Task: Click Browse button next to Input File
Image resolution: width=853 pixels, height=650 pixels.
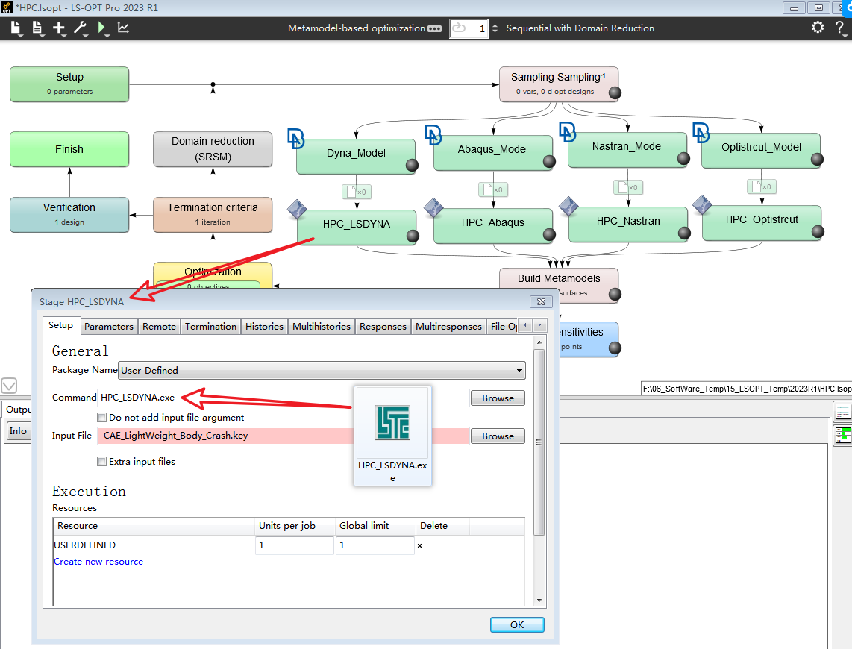Action: tap(498, 436)
